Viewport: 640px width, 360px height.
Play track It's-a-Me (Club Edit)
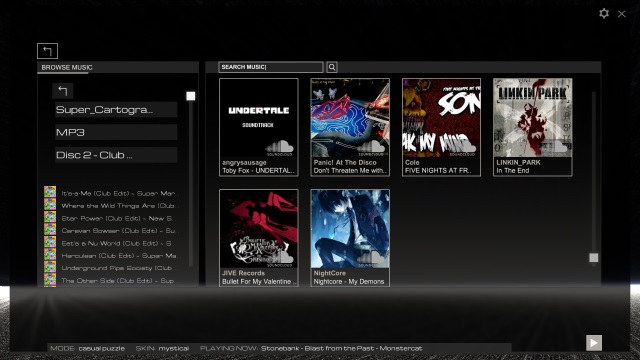click(118, 193)
